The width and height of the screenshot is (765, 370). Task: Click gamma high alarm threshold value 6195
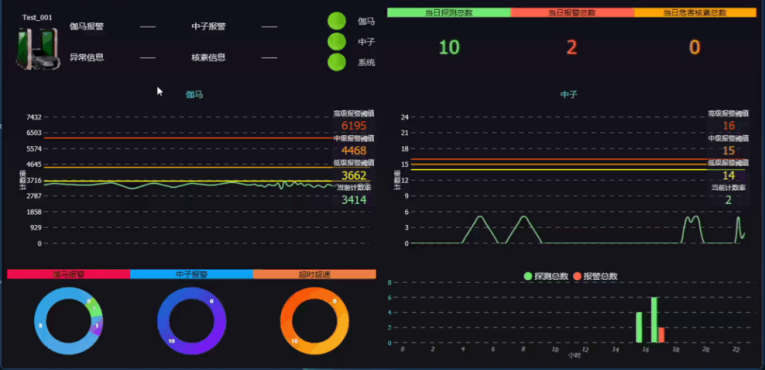354,126
